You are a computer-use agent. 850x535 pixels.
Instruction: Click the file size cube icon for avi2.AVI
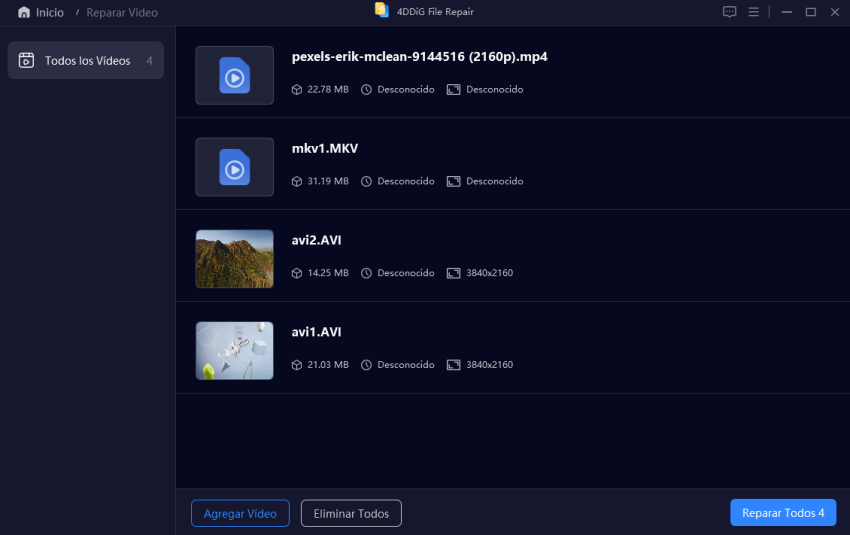pos(297,273)
